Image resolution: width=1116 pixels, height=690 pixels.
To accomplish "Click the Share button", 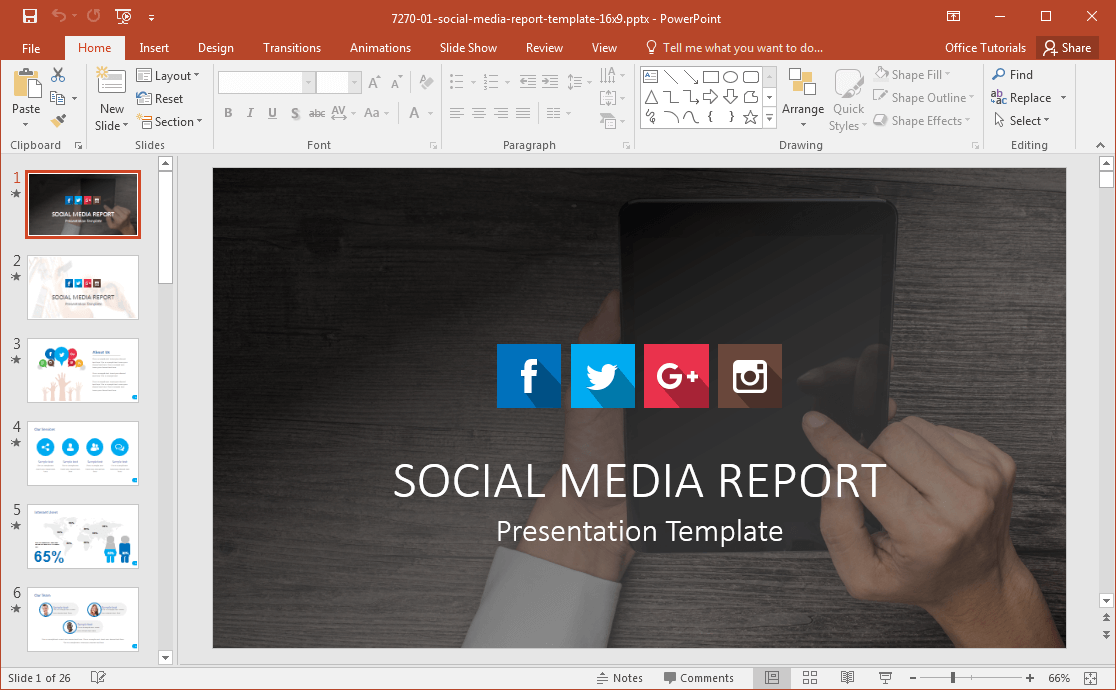I will (1067, 48).
